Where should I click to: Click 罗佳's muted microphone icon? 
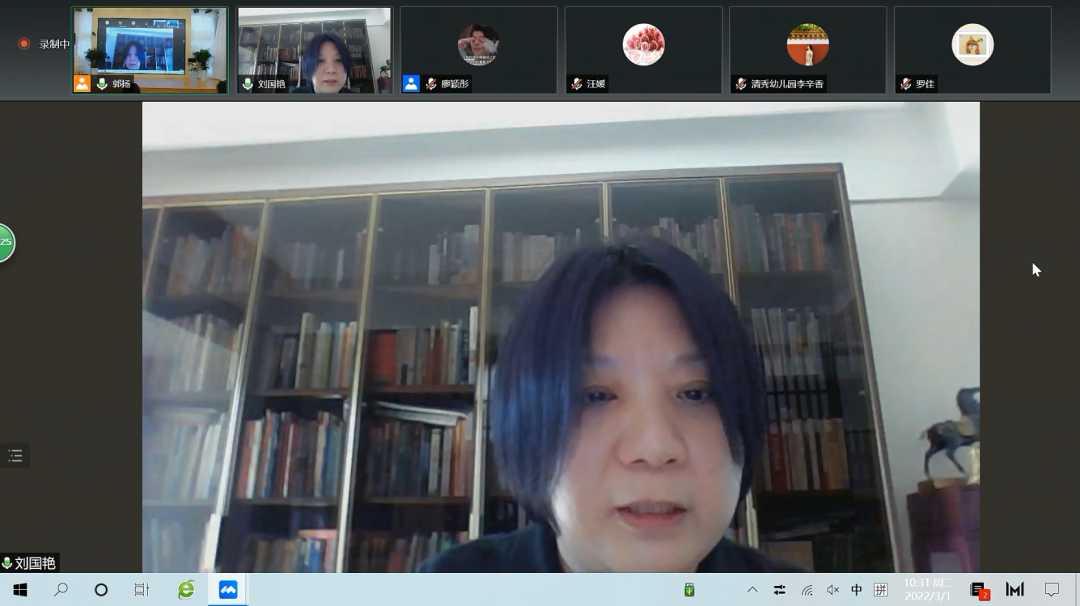pyautogui.click(x=906, y=84)
